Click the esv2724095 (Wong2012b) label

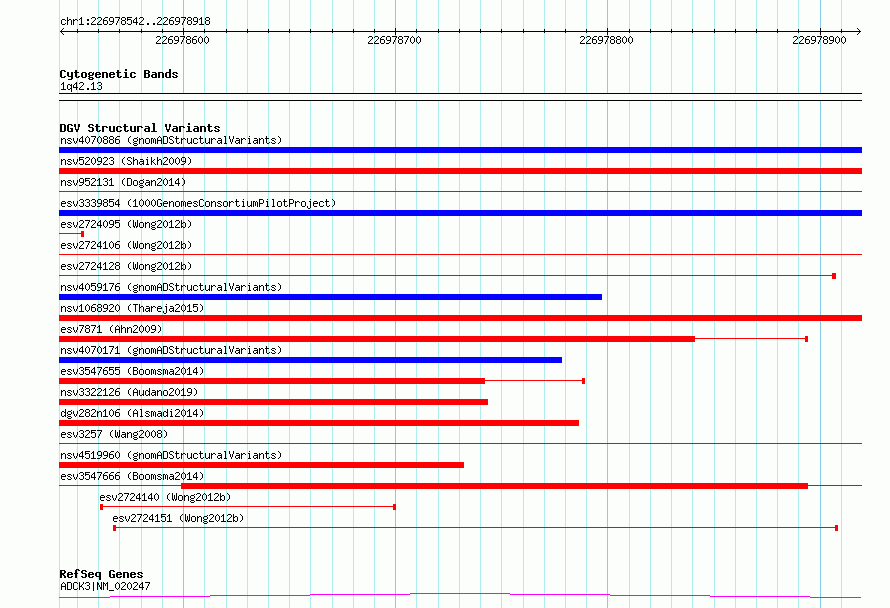click(126, 224)
